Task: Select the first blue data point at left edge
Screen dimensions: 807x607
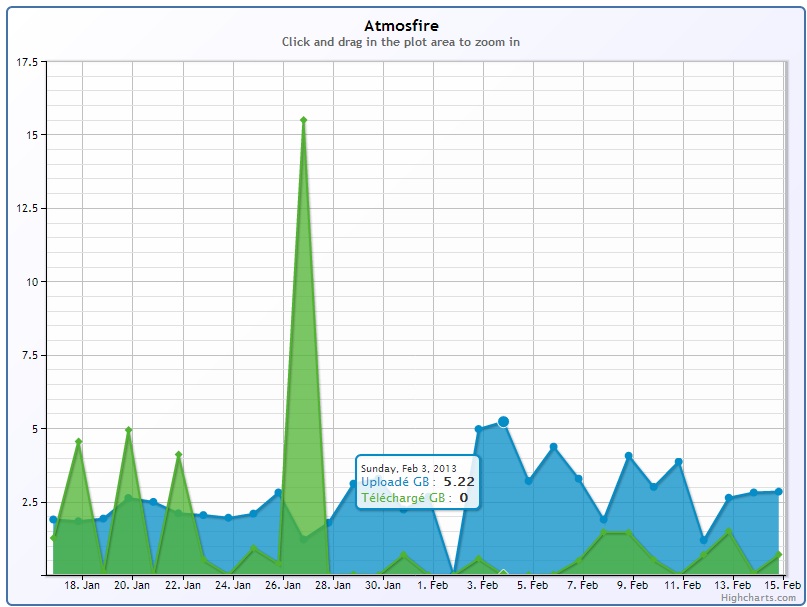Action: click(x=53, y=519)
